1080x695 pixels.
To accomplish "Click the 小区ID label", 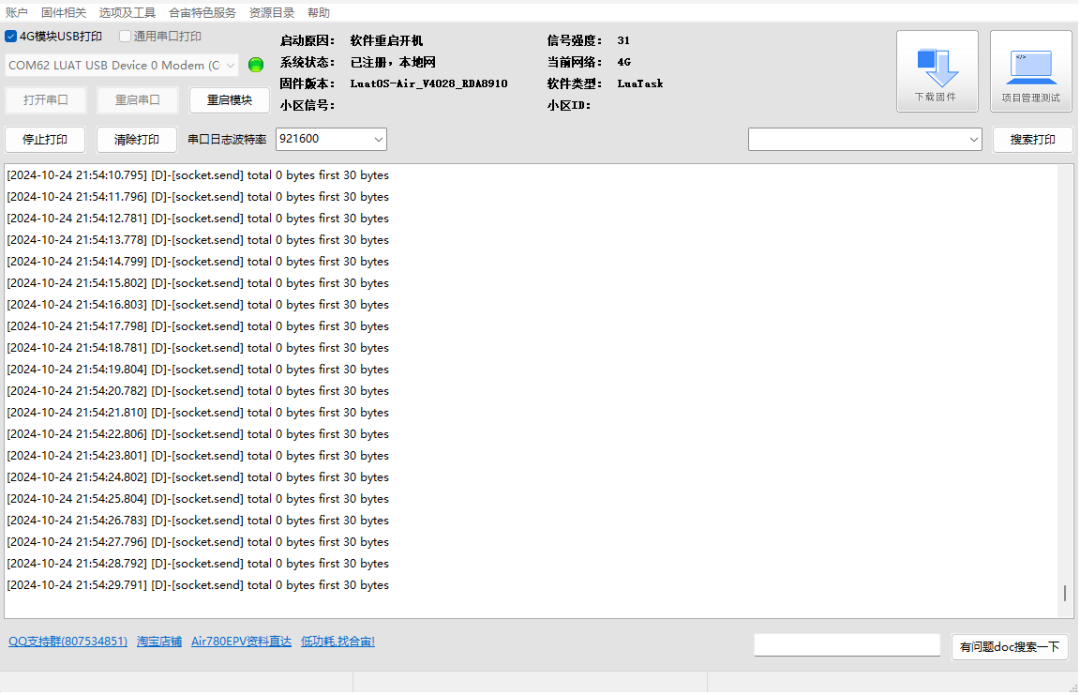I will coord(569,105).
